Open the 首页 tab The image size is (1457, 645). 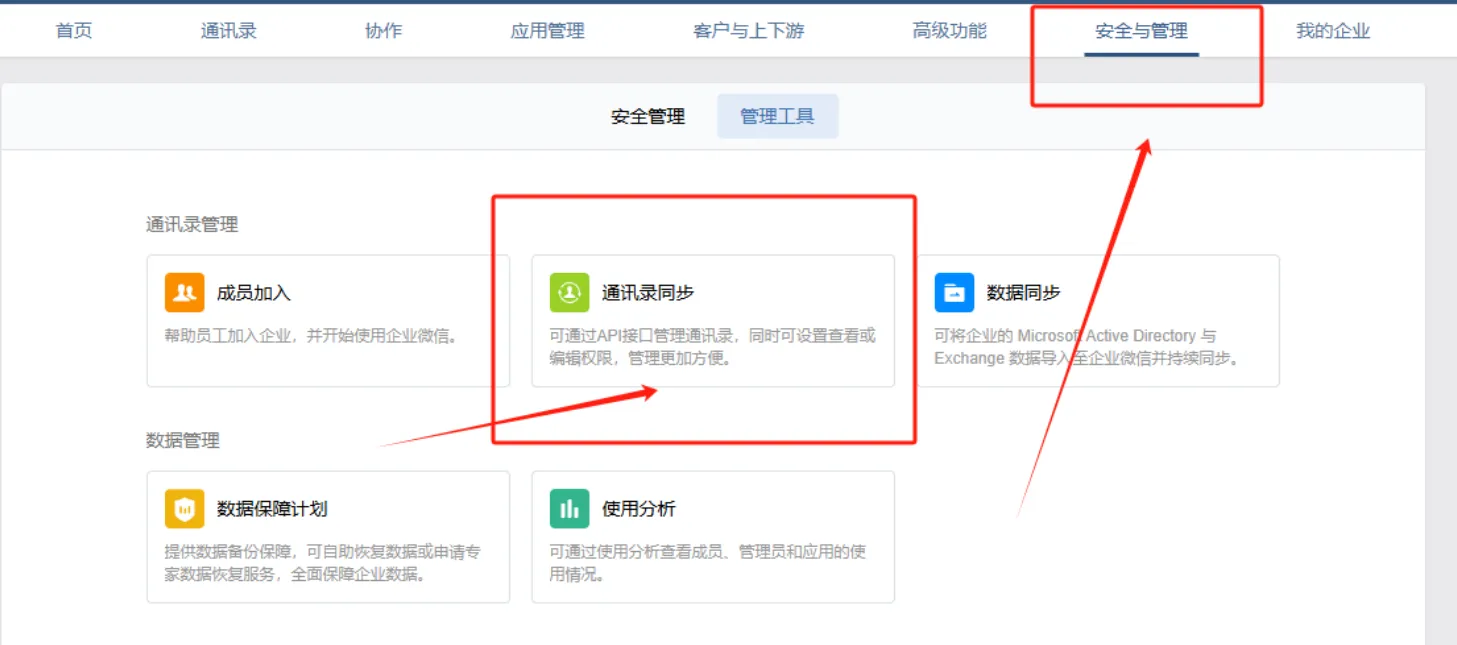74,31
